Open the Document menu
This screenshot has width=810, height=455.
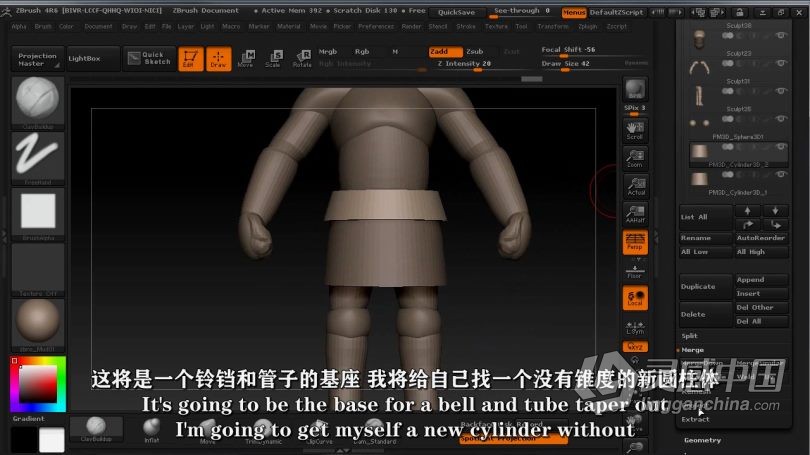(98, 26)
